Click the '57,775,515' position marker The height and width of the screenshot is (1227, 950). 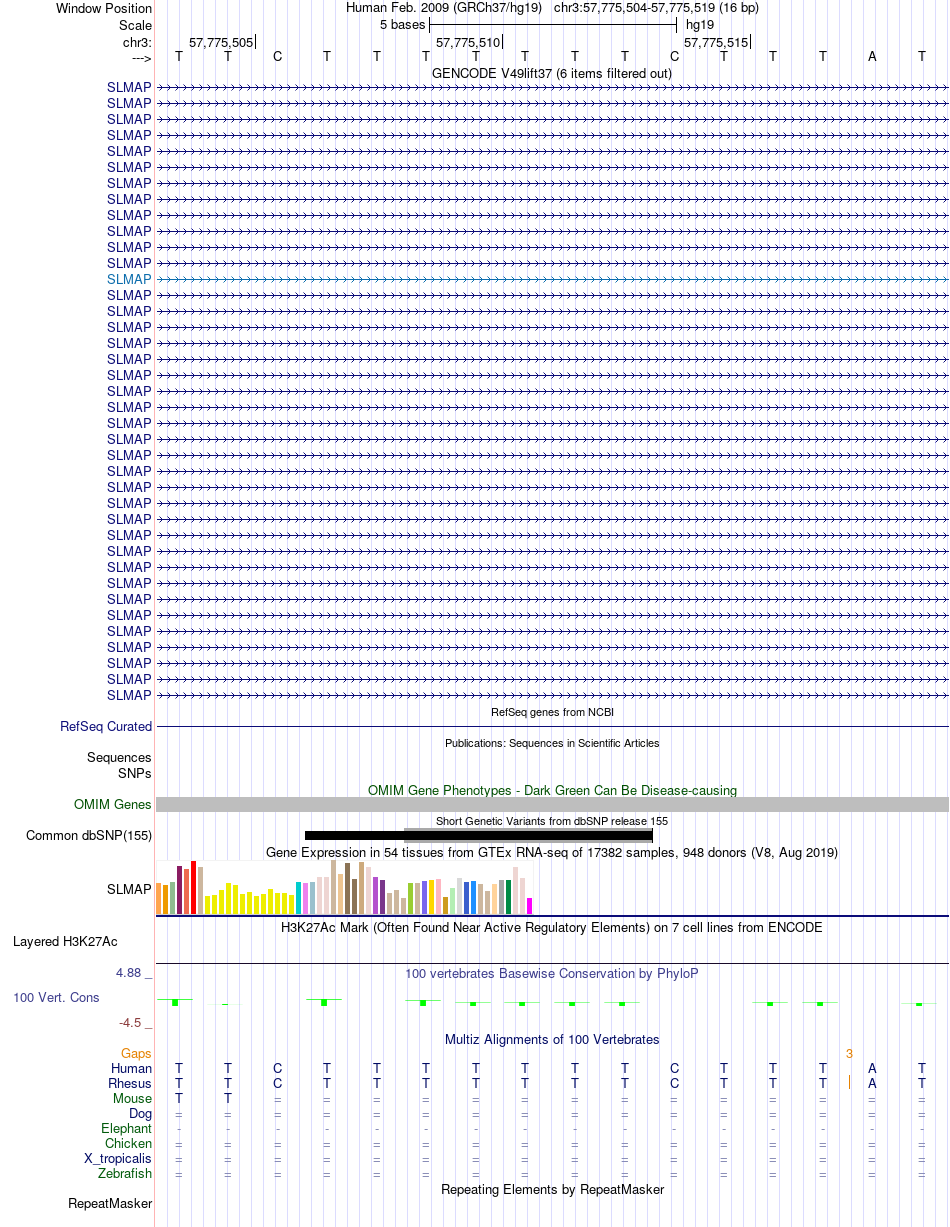pyautogui.click(x=715, y=42)
